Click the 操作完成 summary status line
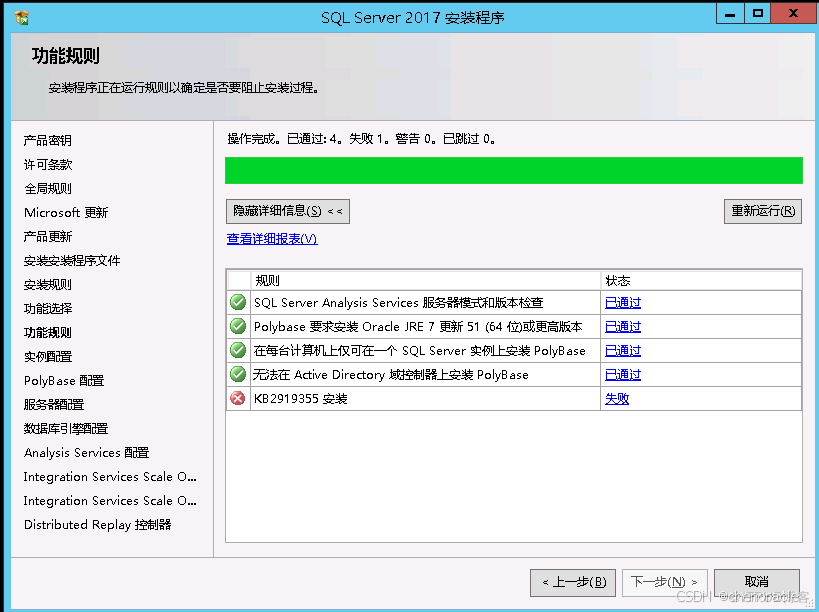The image size is (819, 612). [x=361, y=139]
